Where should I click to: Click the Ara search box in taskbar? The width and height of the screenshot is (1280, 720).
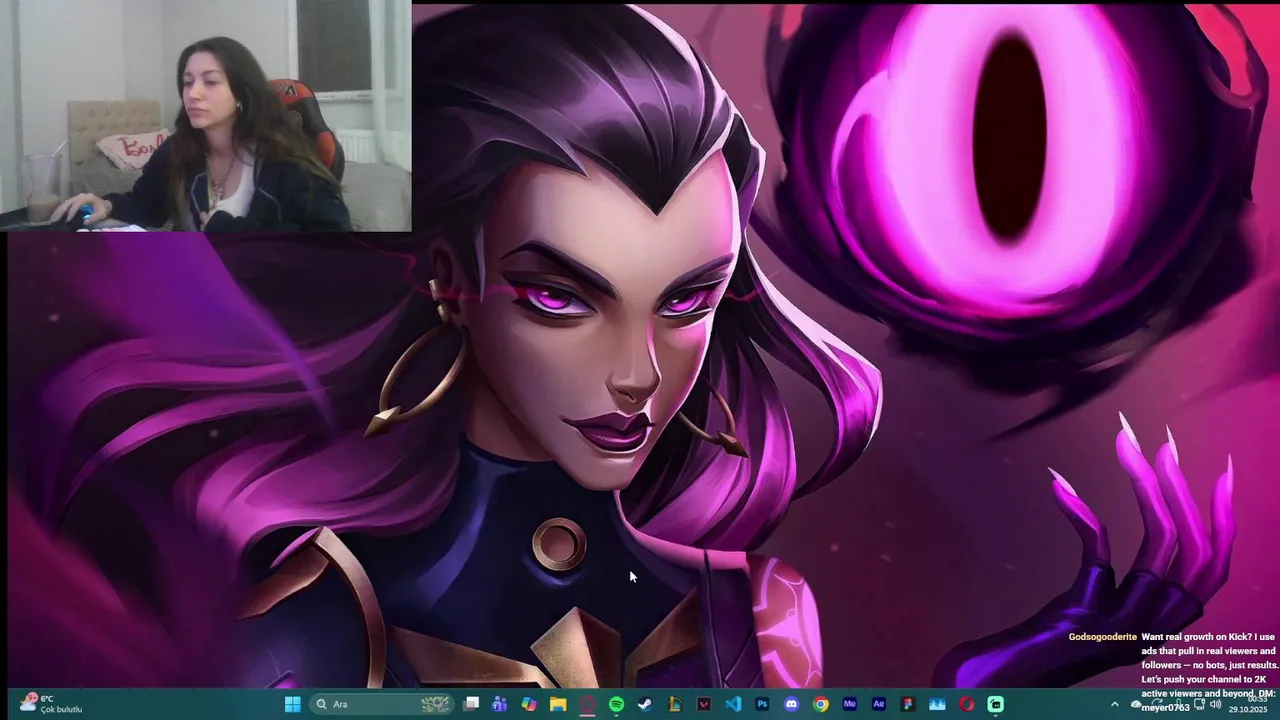[383, 704]
